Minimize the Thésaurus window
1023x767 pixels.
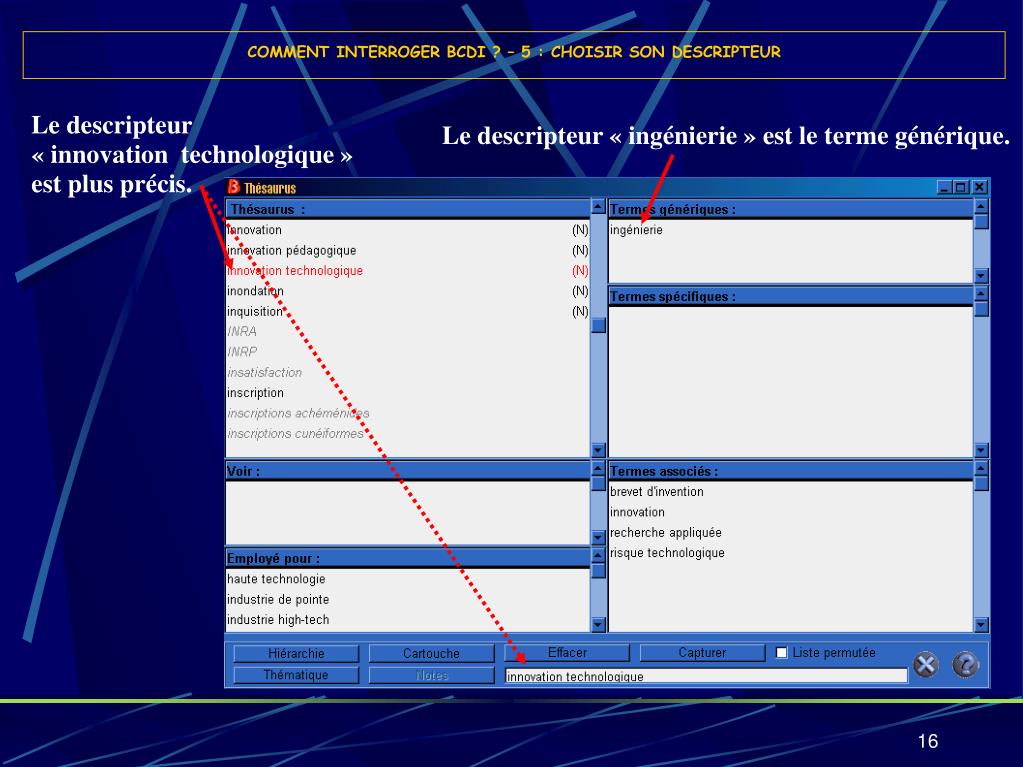pos(944,188)
